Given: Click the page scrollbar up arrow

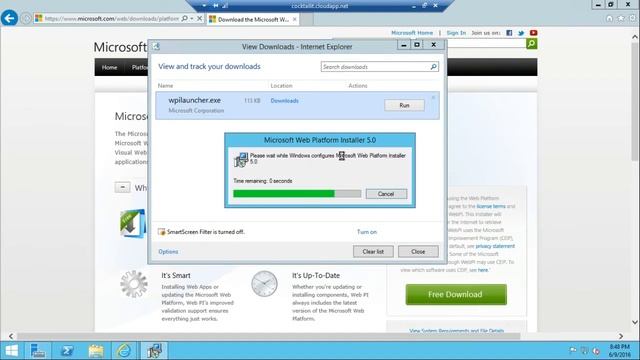Looking at the screenshot, I should (635, 37).
